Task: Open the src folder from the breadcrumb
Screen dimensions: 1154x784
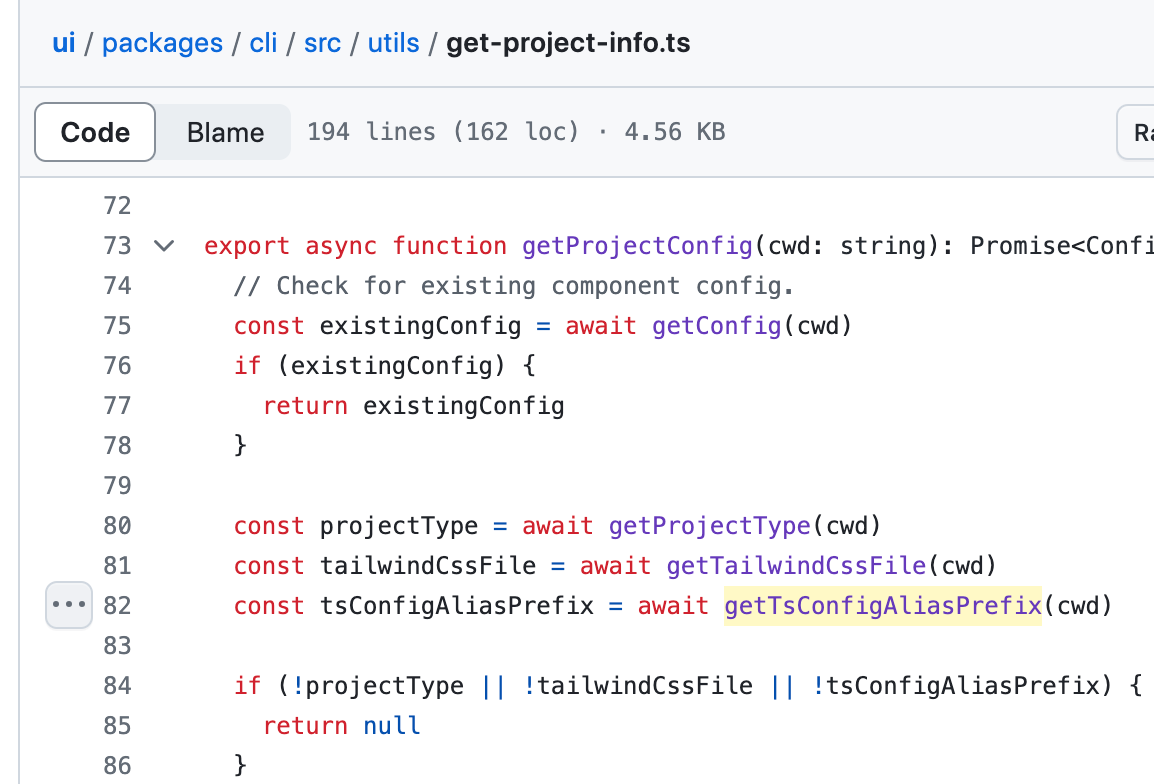Action: click(322, 42)
